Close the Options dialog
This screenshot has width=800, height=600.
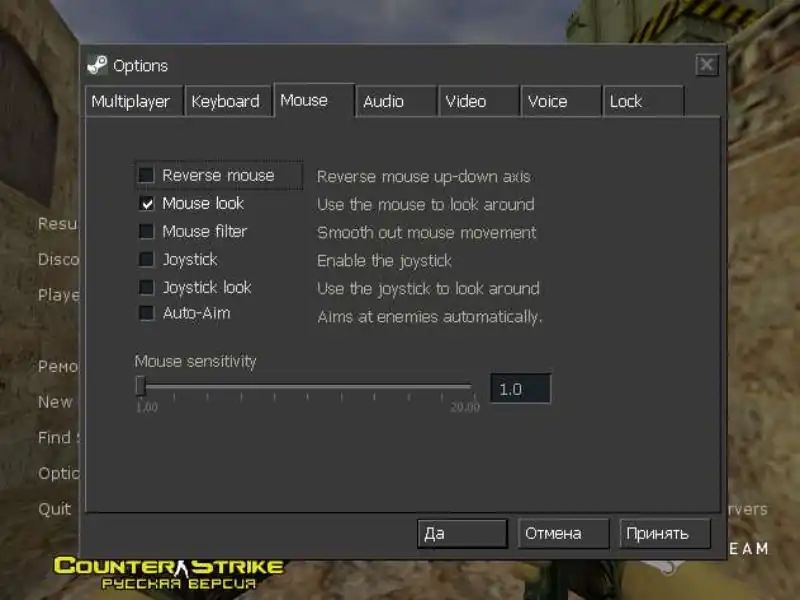(707, 65)
